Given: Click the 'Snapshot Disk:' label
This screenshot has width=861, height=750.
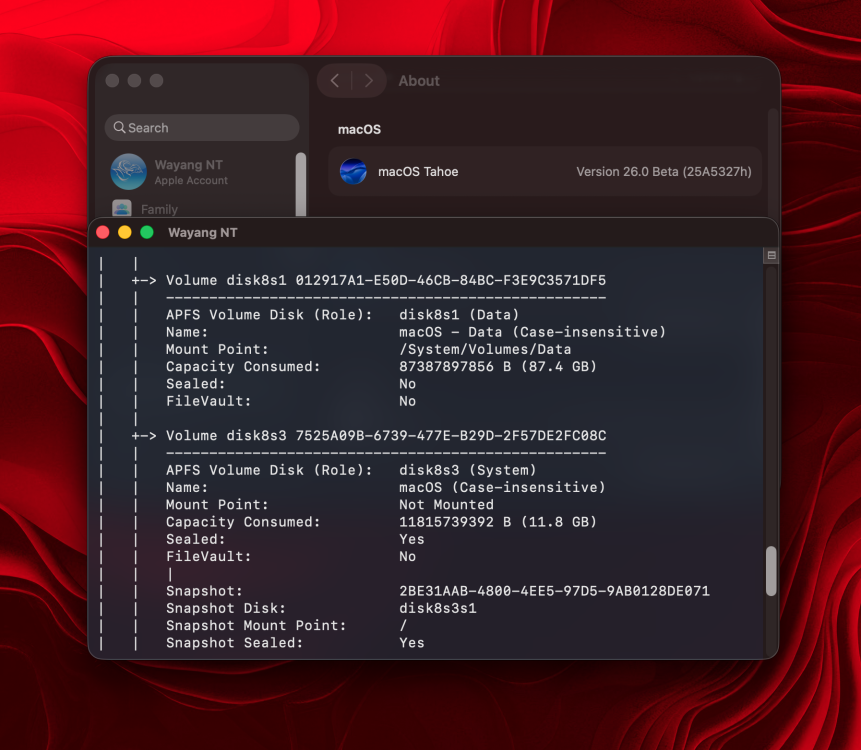Looking at the screenshot, I should pyautogui.click(x=226, y=608).
